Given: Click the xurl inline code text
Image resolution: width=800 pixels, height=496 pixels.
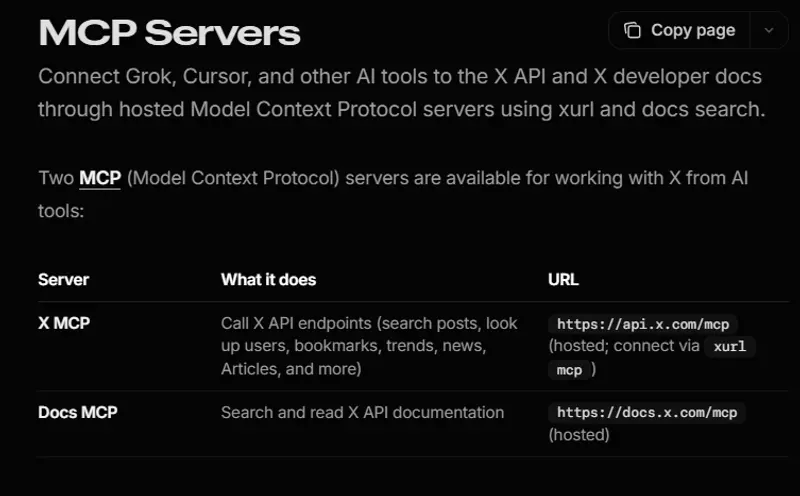Looking at the screenshot, I should [730, 346].
